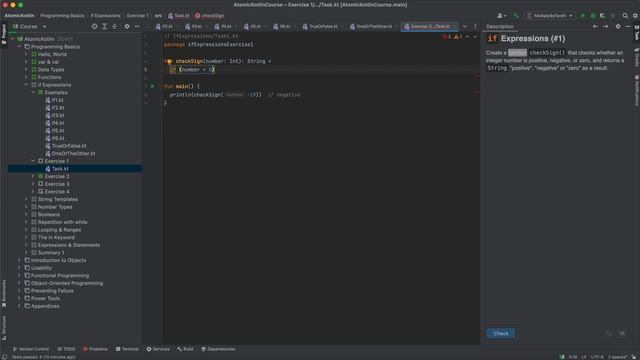
Task: Select Expressions & Statements lesson
Action: [69, 245]
